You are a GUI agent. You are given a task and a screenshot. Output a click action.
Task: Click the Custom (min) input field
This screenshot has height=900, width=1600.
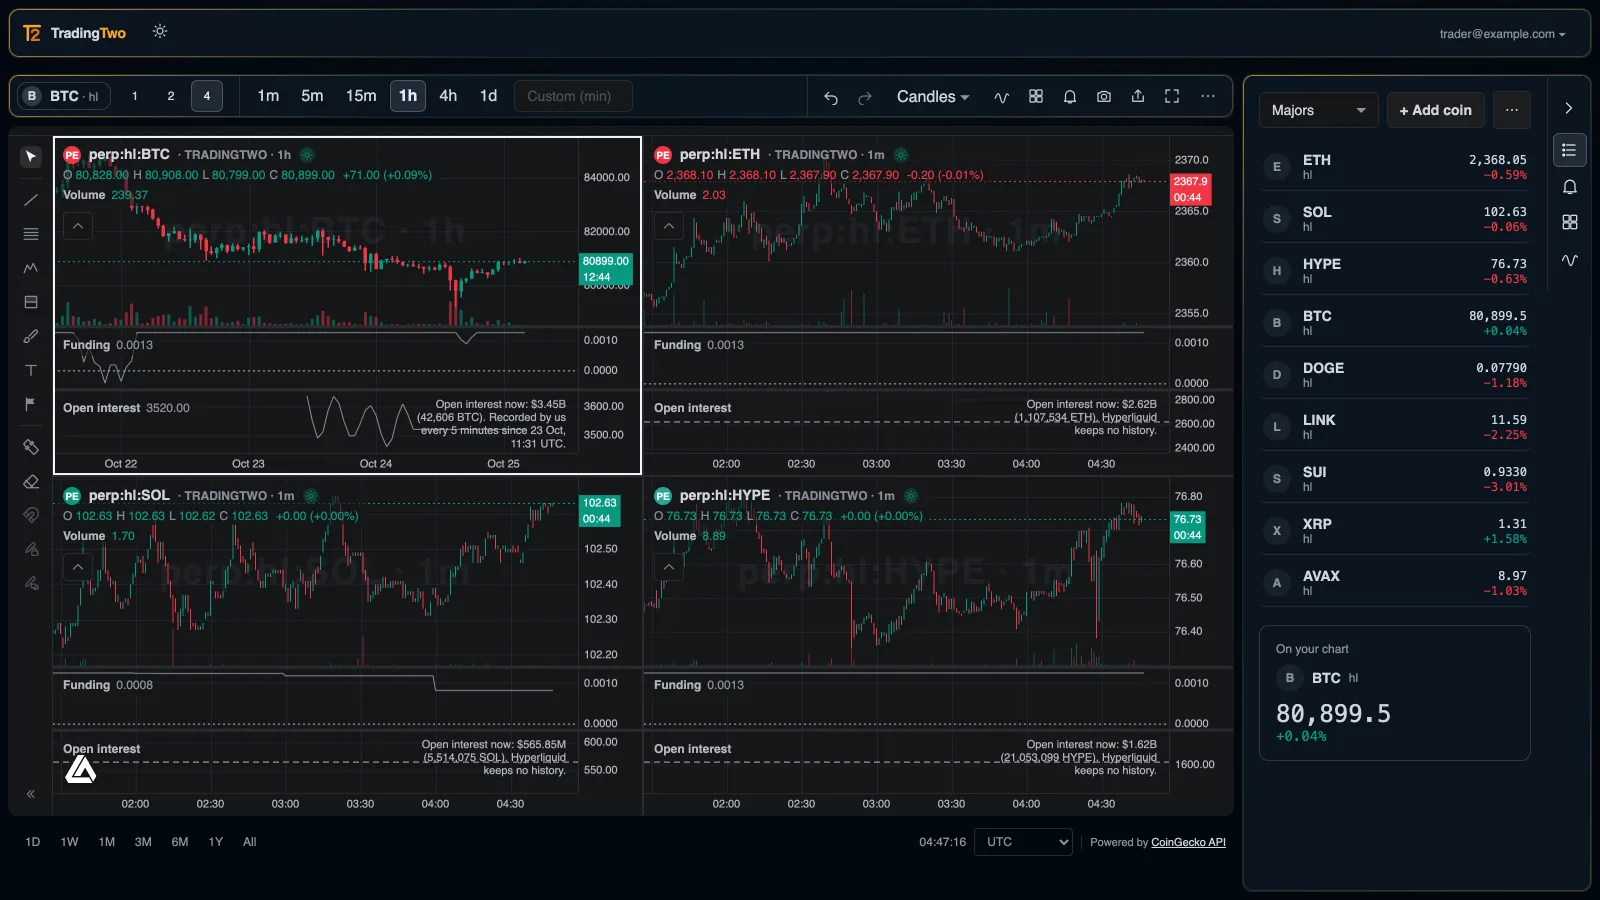[x=573, y=96]
